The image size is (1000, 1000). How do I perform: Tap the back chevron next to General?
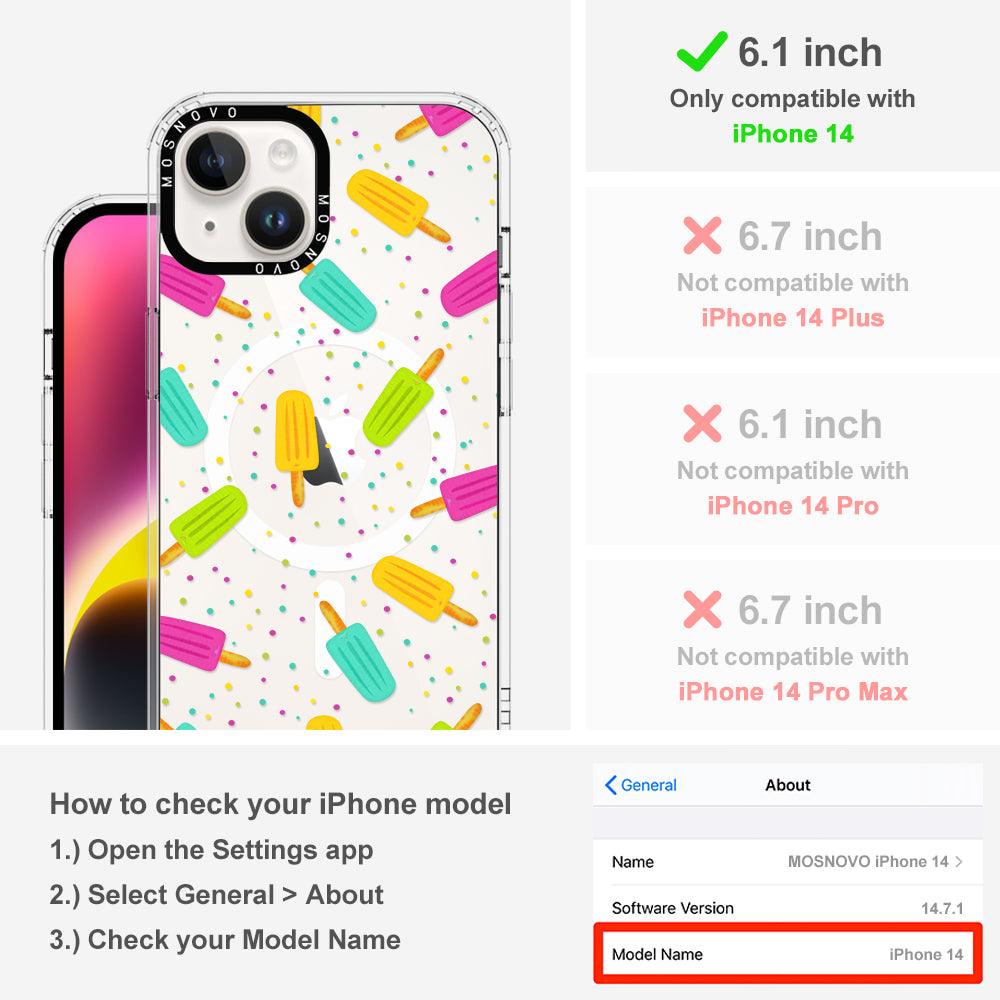click(610, 785)
